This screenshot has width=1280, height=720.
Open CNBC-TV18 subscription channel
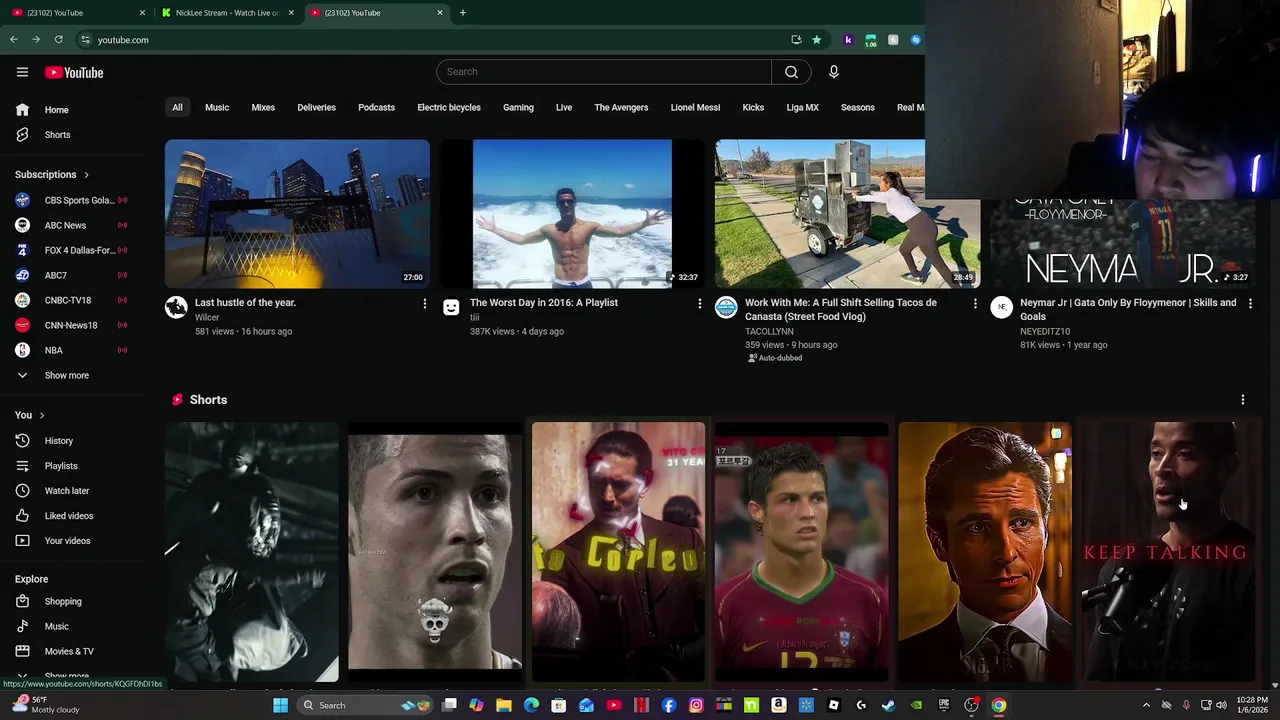coord(70,300)
